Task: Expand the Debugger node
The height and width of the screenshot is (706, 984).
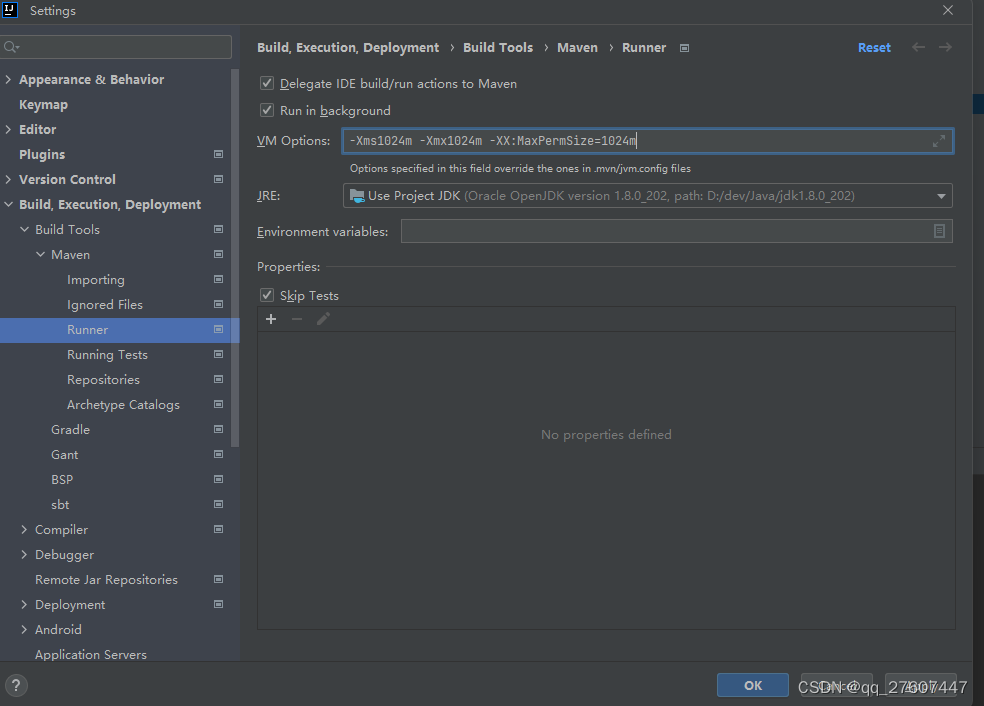Action: pos(24,555)
